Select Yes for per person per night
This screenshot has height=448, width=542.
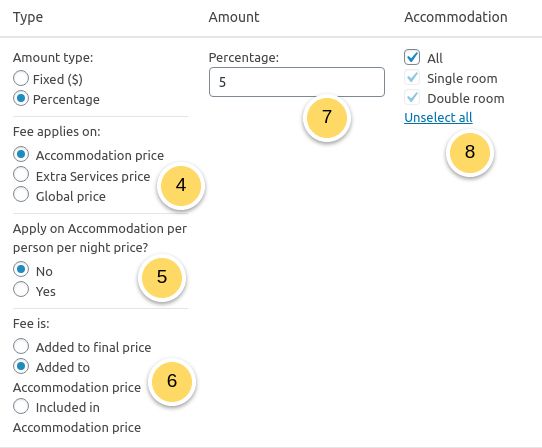point(21,289)
